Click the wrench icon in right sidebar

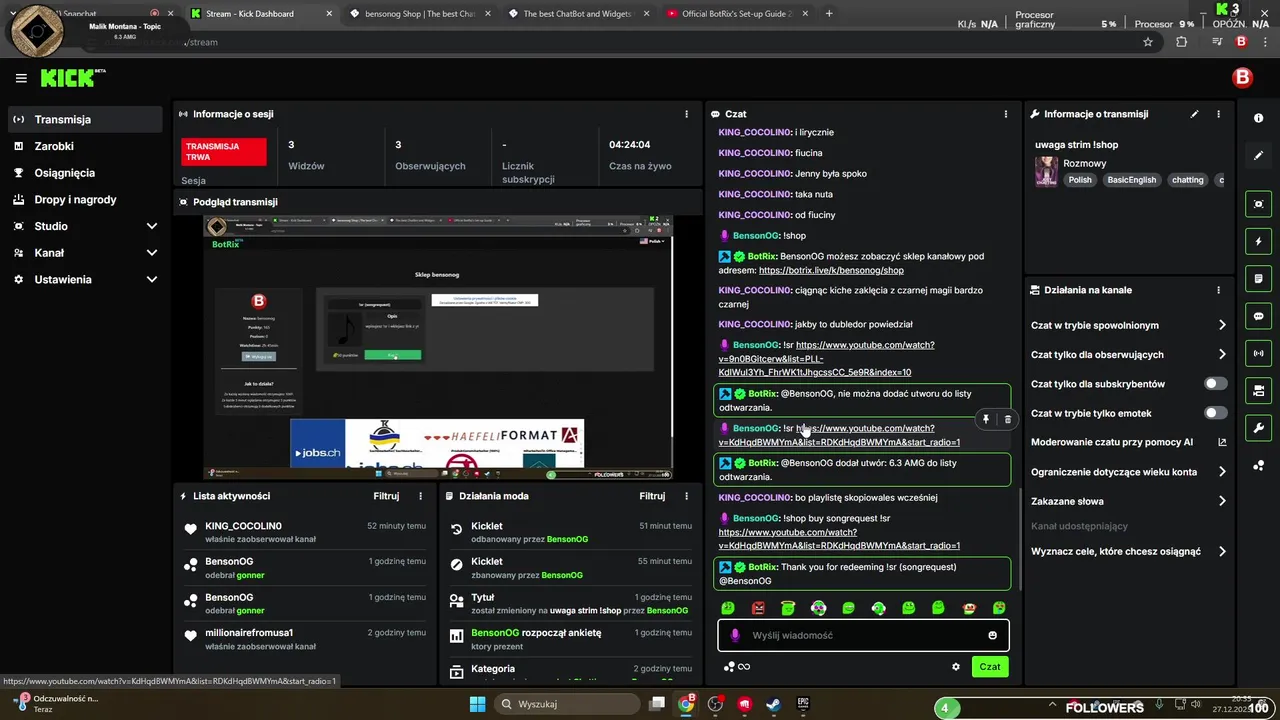(1258, 428)
